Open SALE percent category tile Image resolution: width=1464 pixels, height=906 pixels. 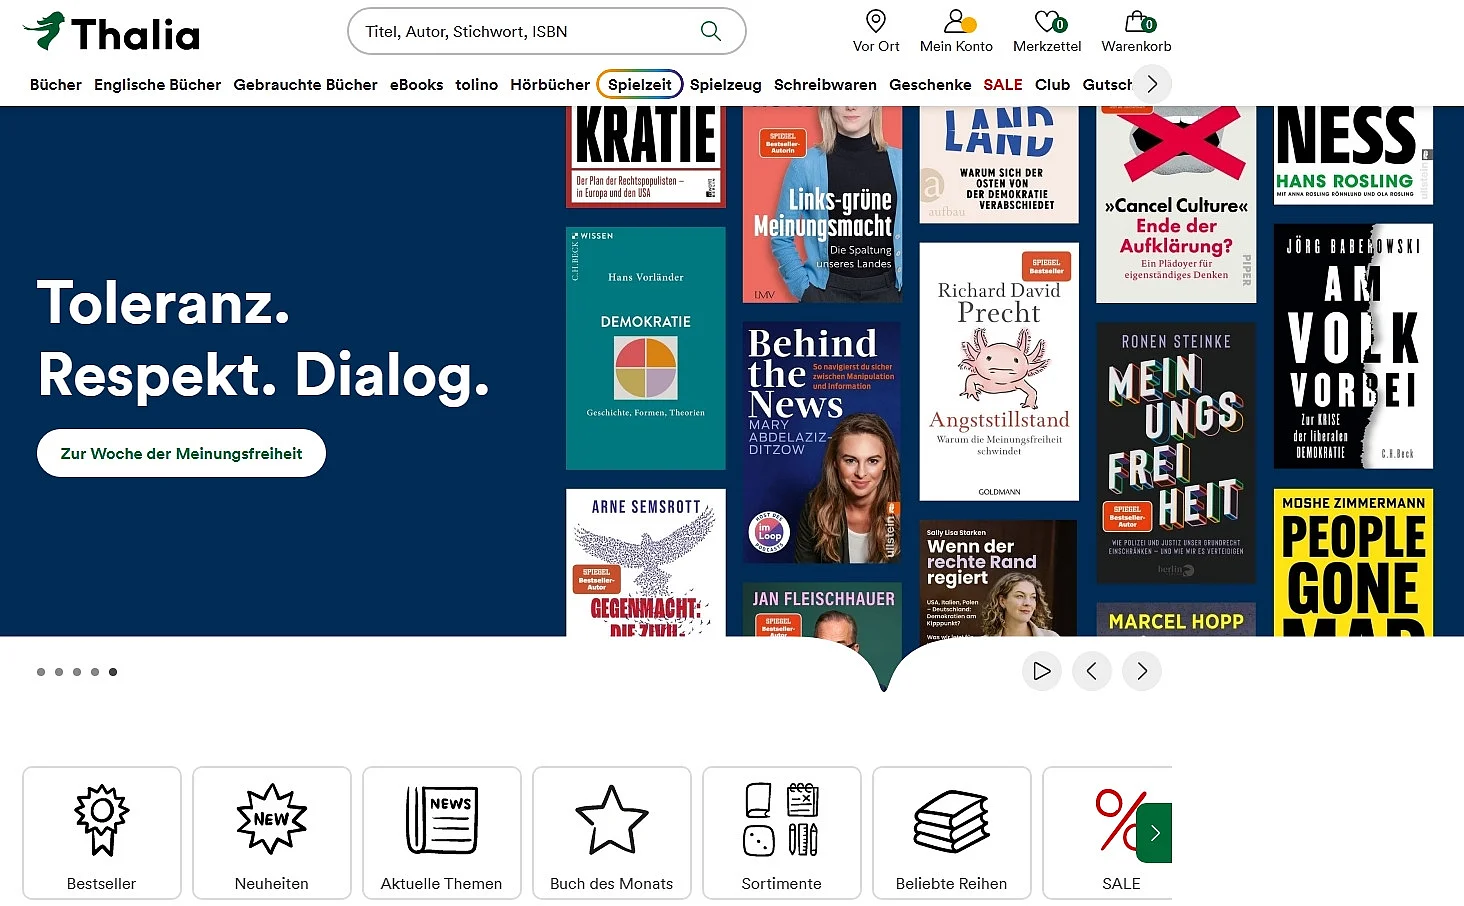click(1106, 833)
